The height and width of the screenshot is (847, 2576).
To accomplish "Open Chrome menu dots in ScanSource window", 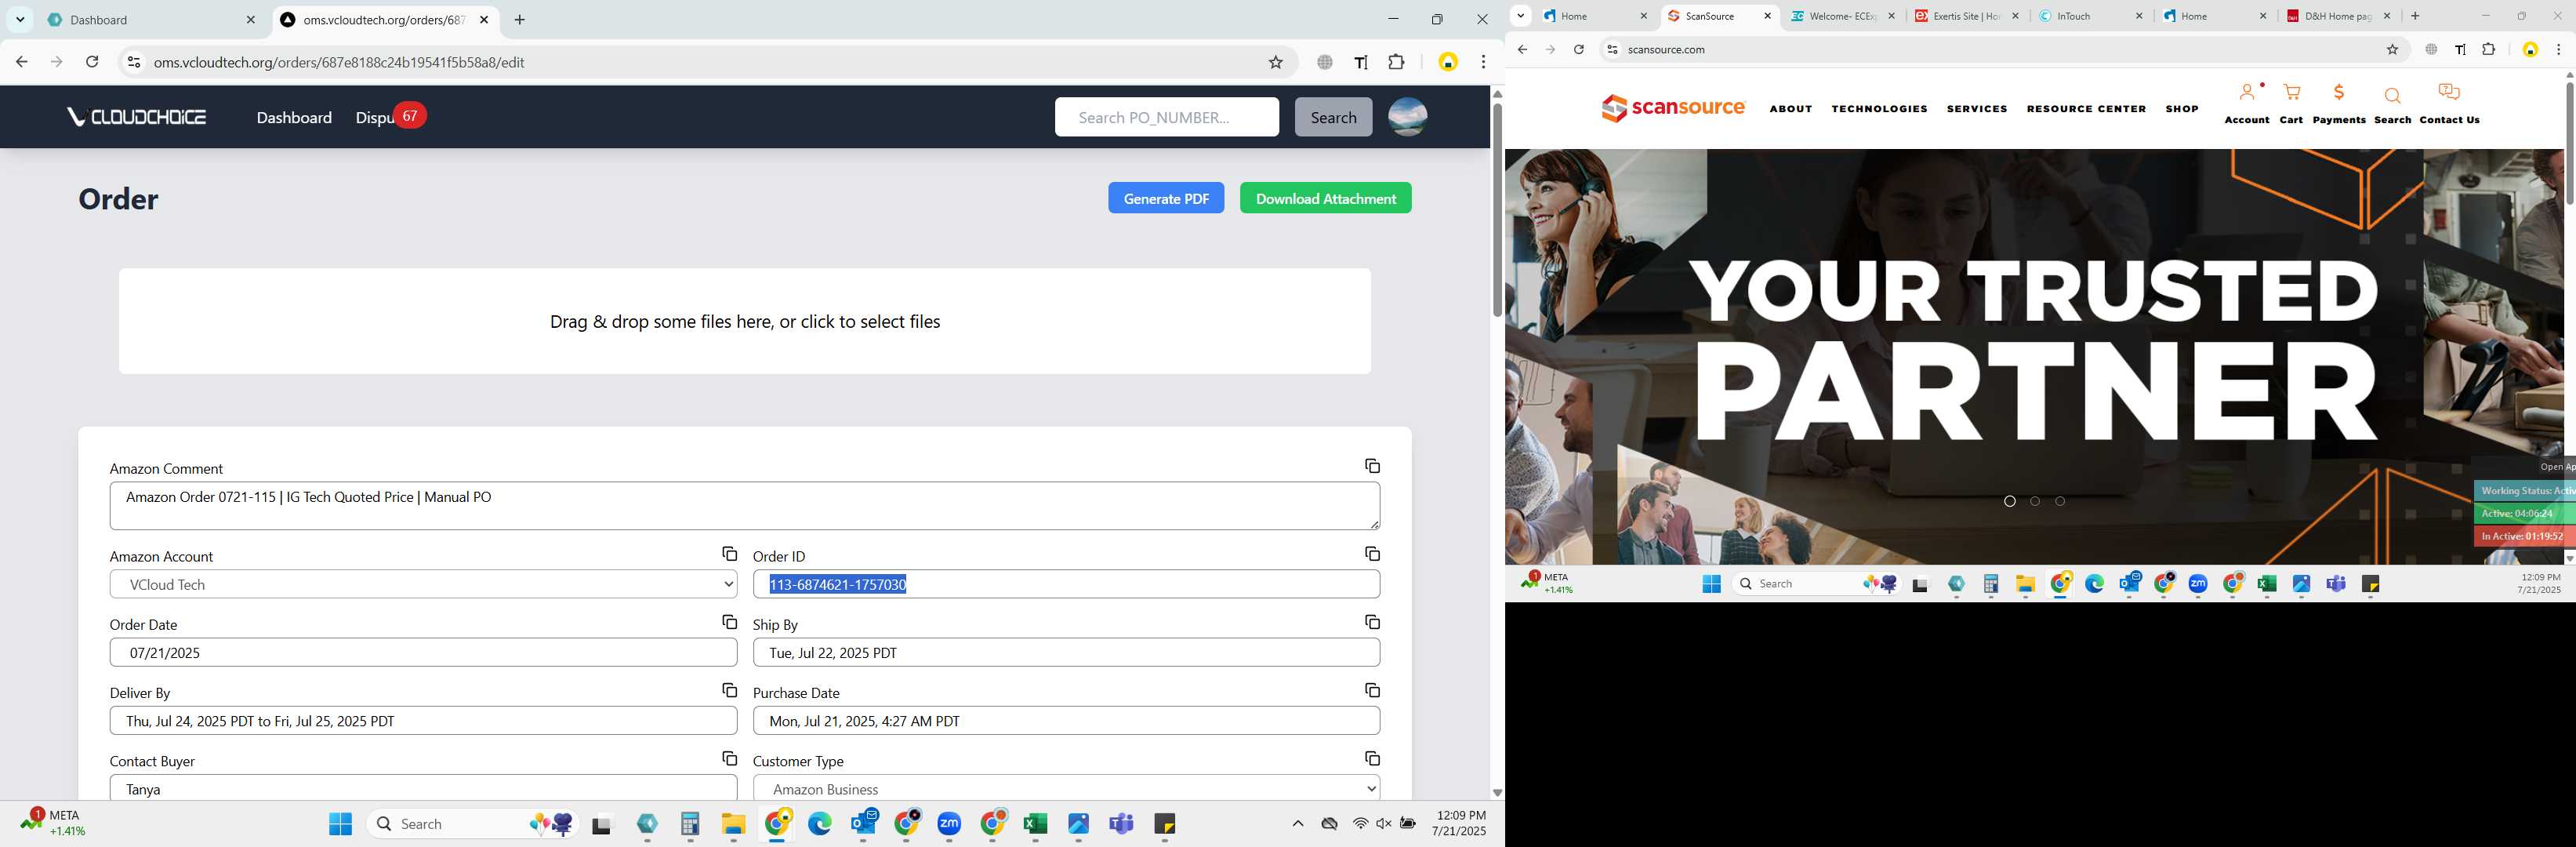I will coord(2558,49).
